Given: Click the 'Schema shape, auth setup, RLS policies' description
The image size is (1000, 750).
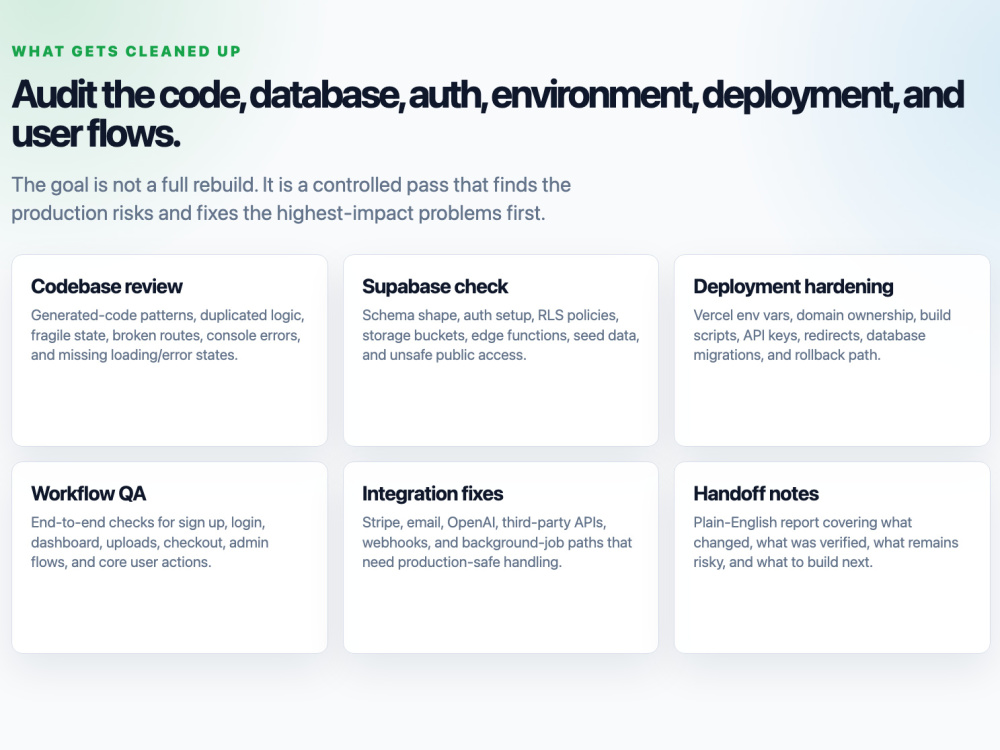Looking at the screenshot, I should [x=501, y=335].
